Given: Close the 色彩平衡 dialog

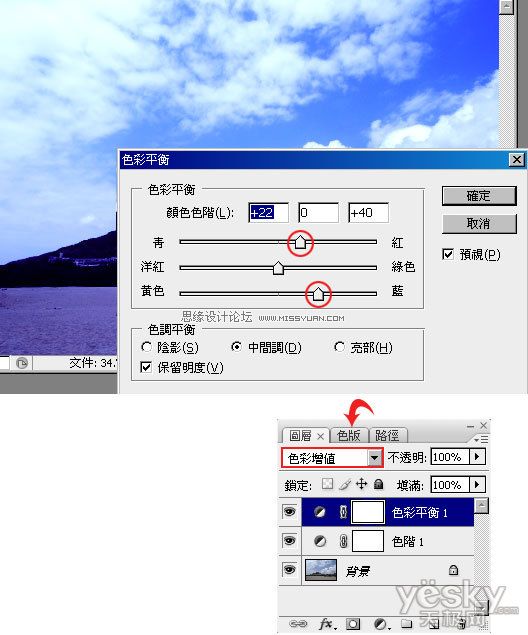Looking at the screenshot, I should [x=517, y=160].
